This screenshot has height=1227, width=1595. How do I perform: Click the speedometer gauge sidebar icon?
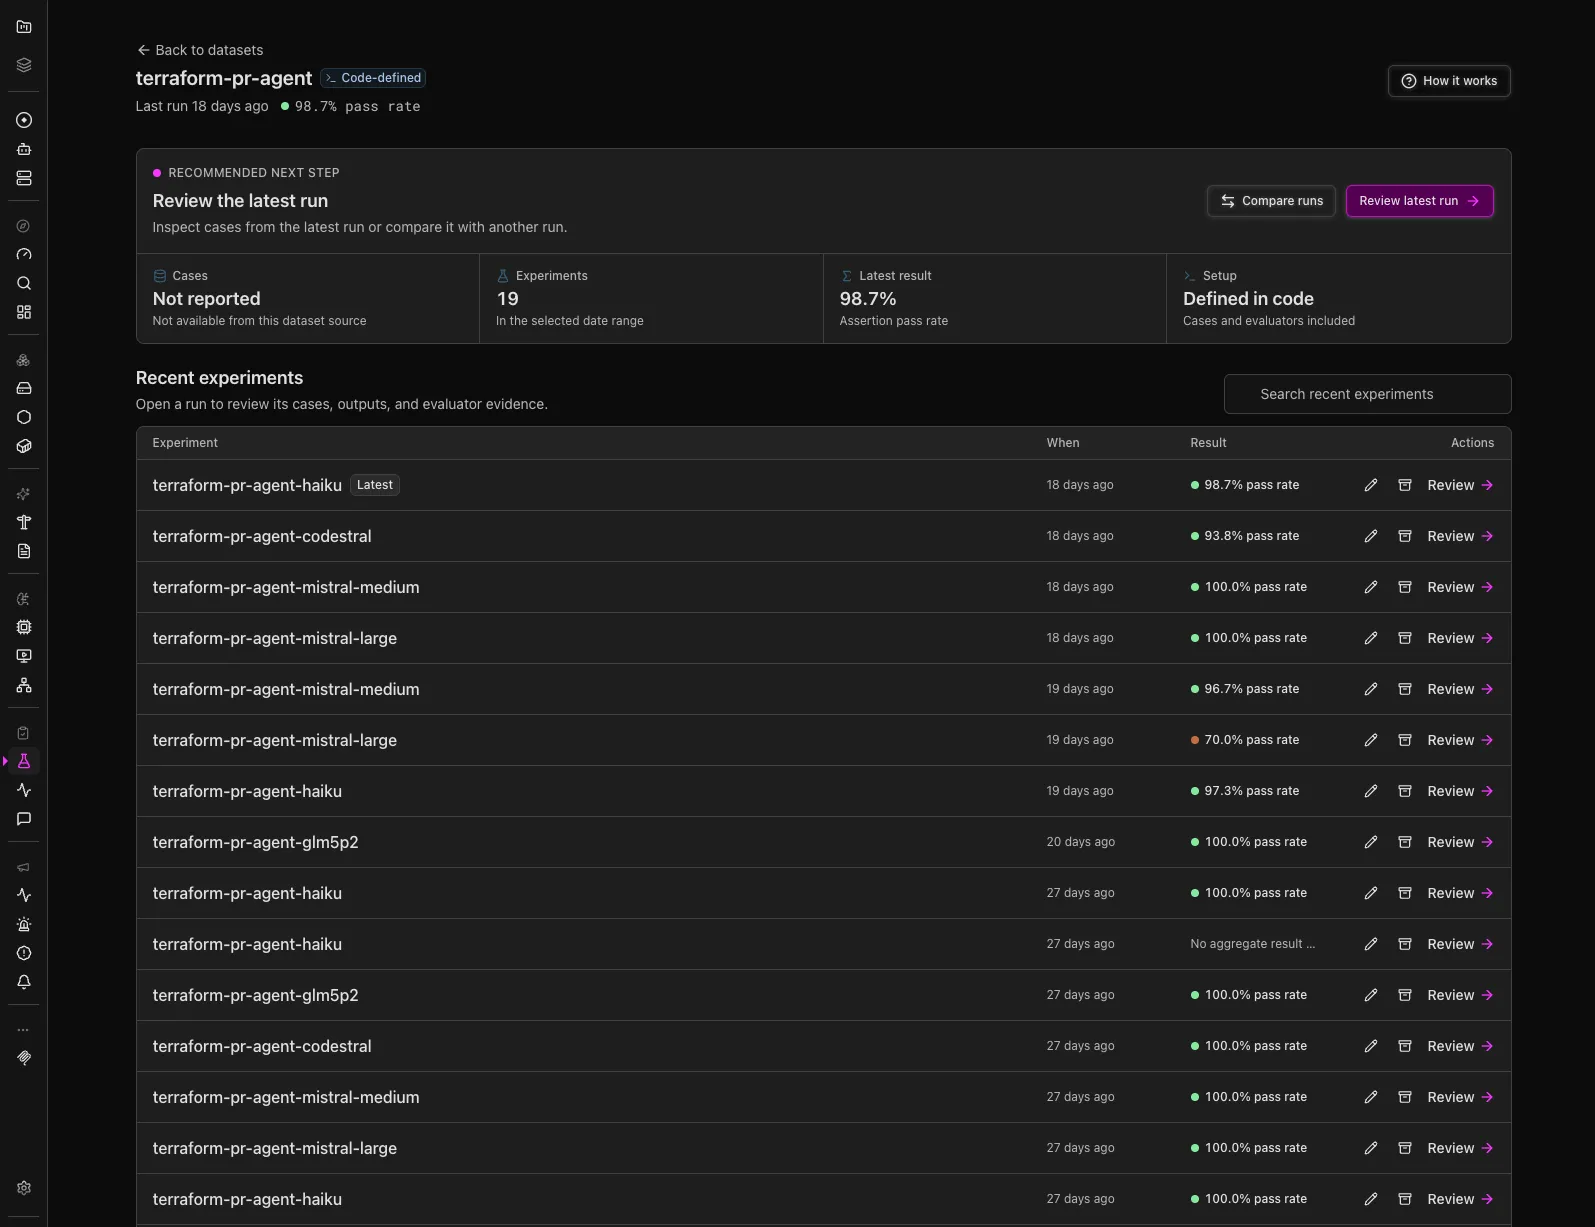[24, 255]
